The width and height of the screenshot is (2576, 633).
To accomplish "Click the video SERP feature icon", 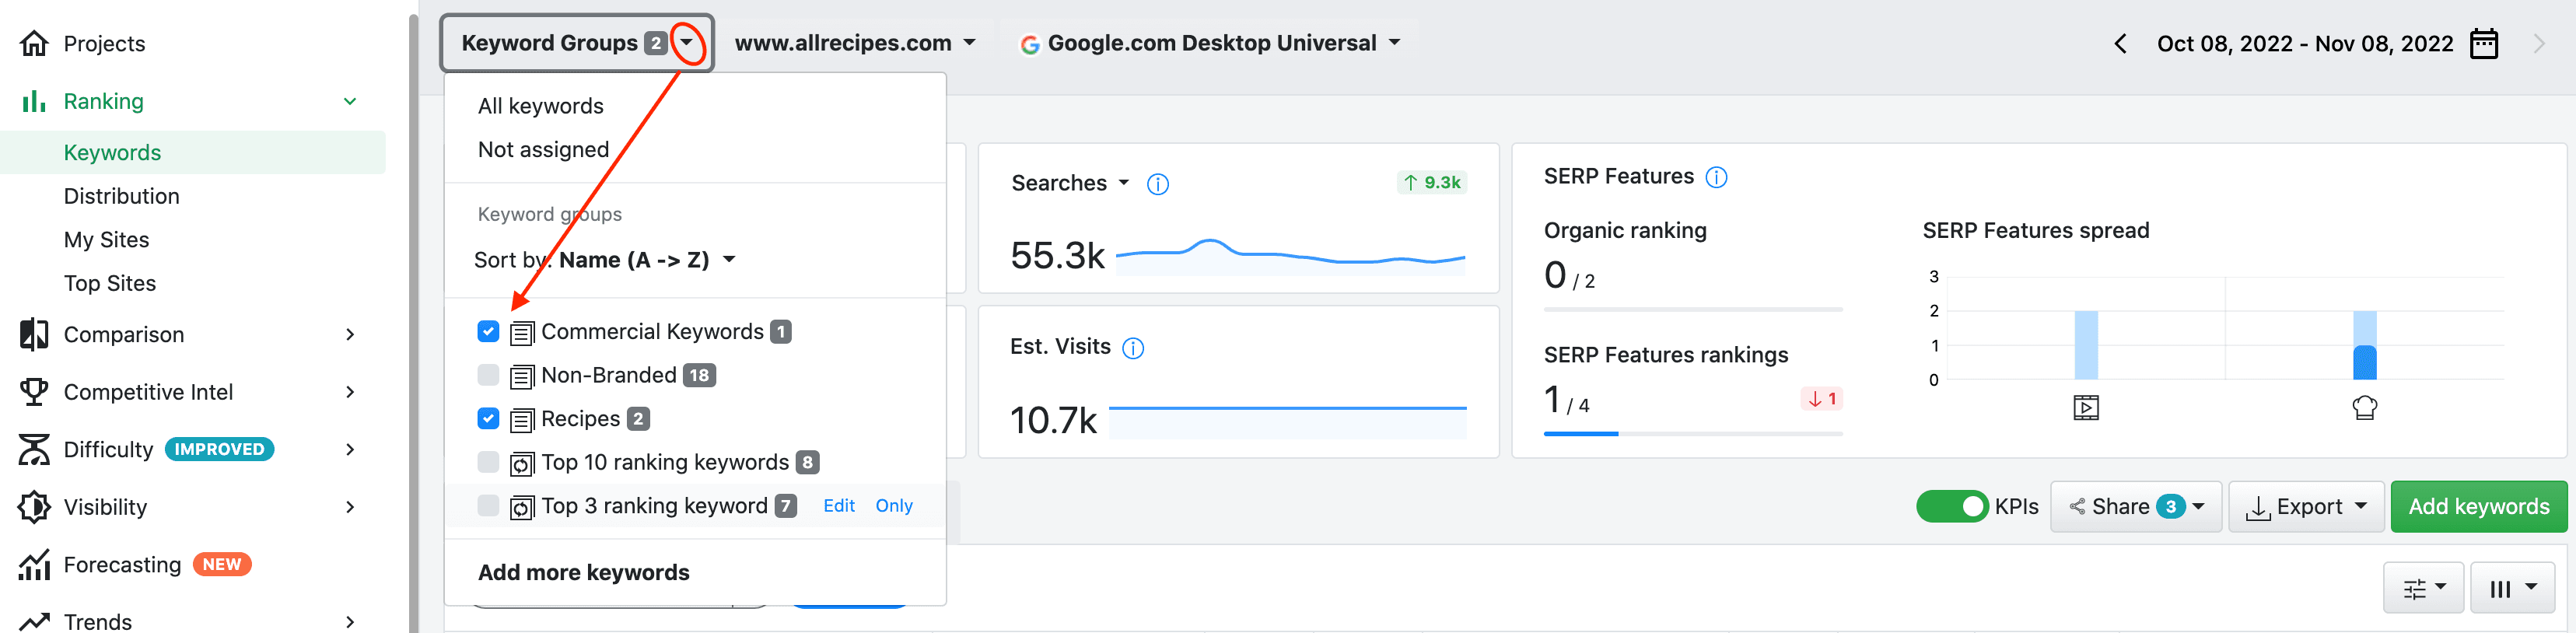I will 2085,407.
